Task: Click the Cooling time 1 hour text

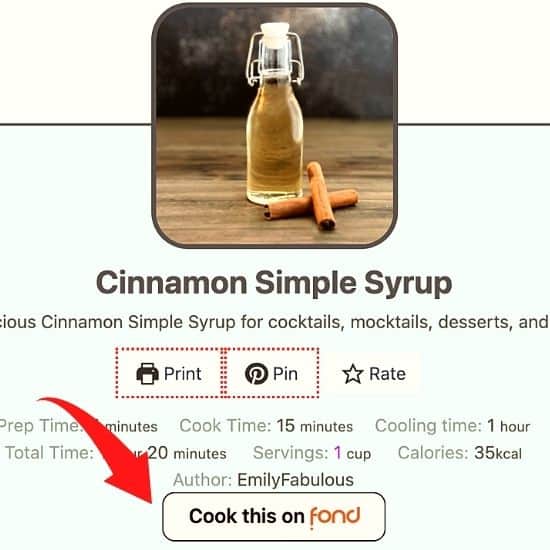Action: 452,426
